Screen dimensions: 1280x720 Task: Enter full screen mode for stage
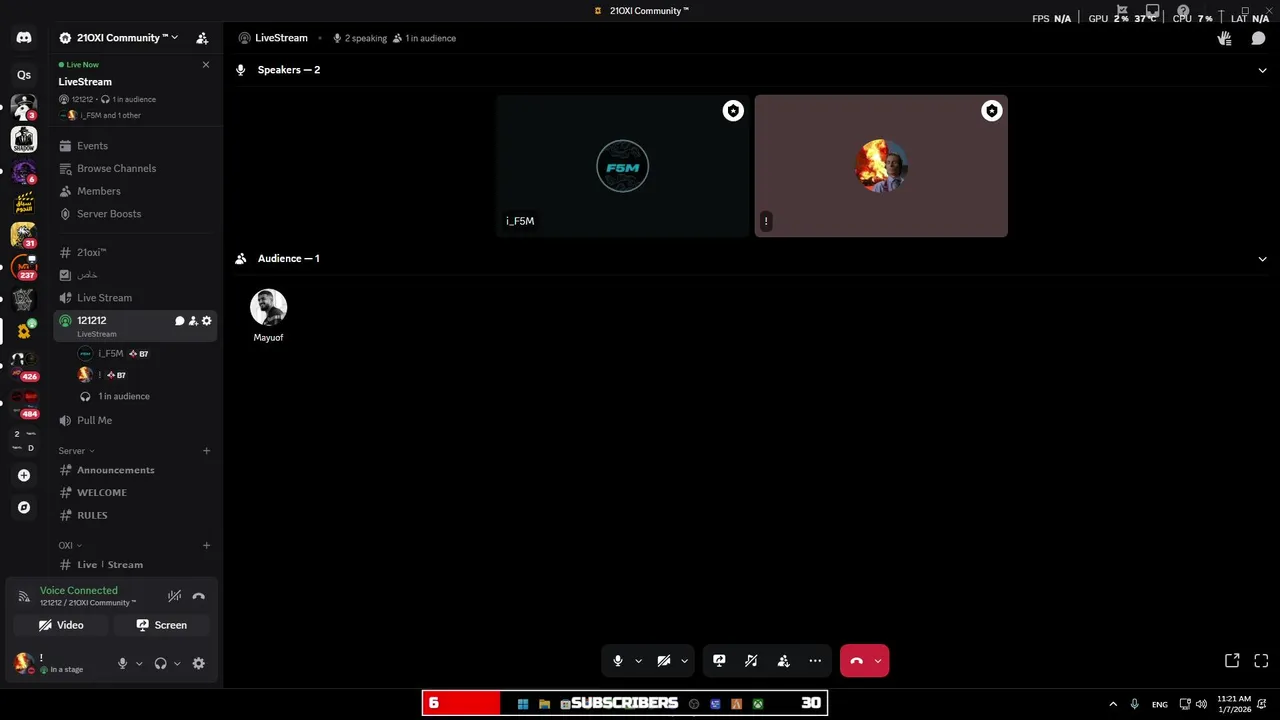click(x=1261, y=661)
